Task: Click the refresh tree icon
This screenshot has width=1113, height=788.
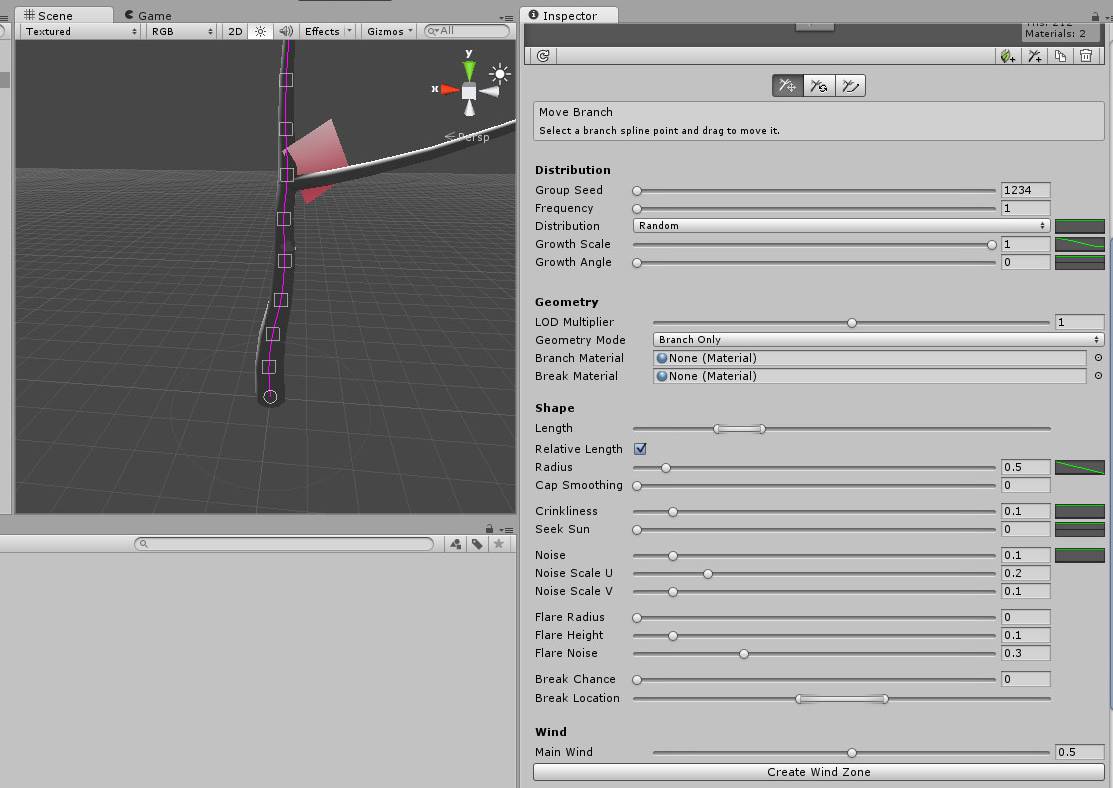Action: pyautogui.click(x=543, y=56)
